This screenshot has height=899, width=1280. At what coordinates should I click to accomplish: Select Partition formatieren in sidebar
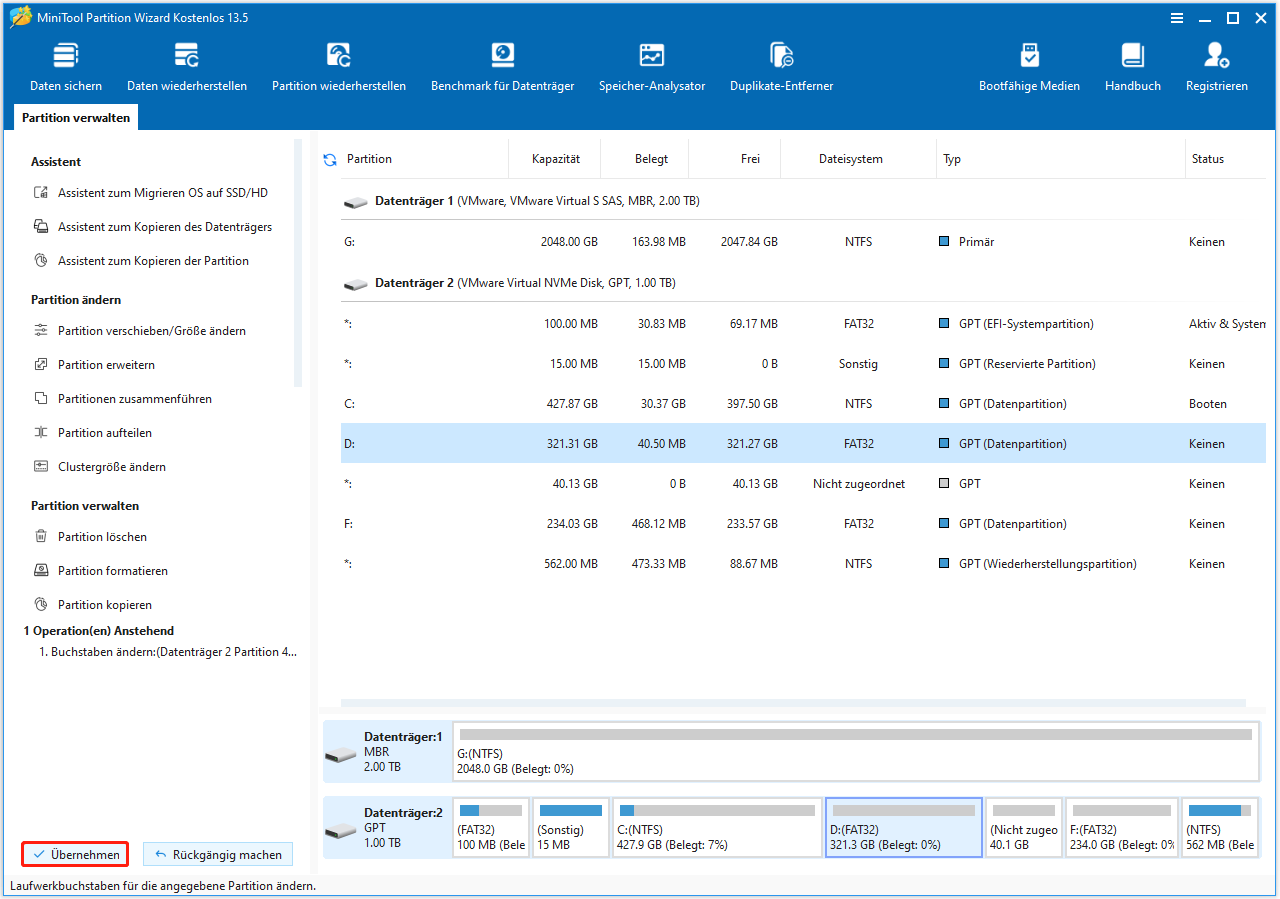112,571
